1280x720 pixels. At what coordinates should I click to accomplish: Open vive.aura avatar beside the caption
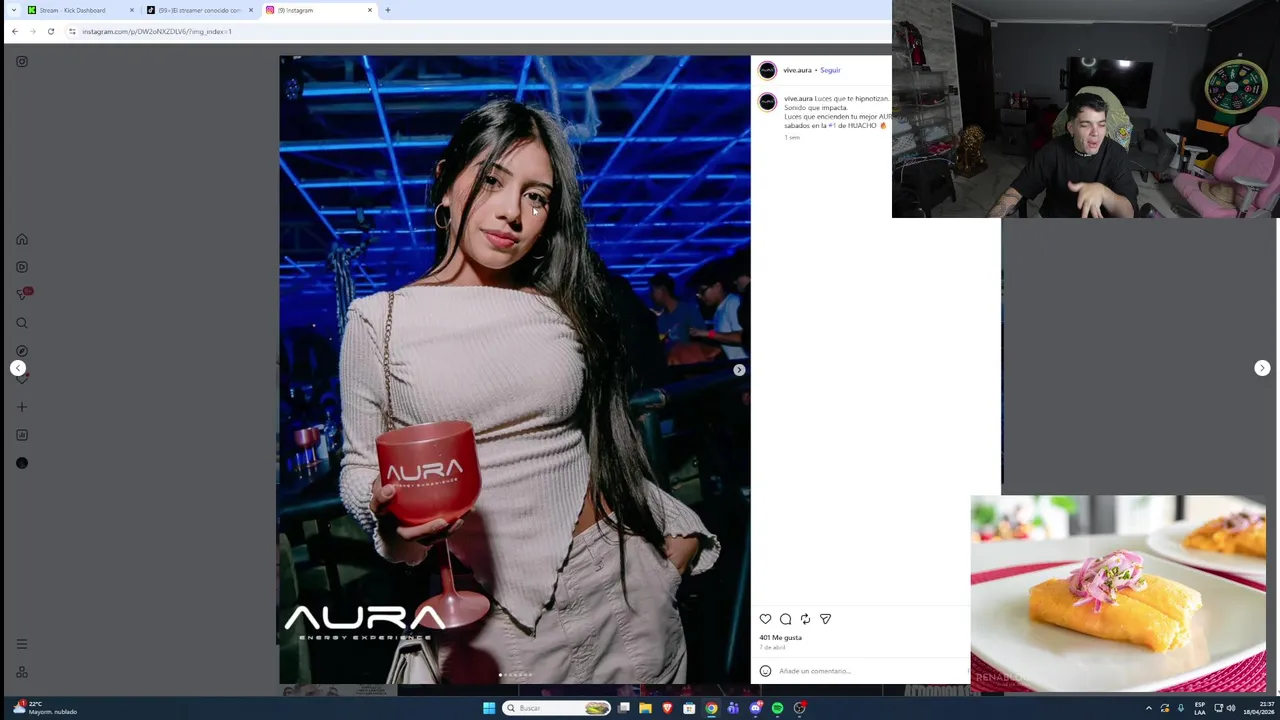click(x=767, y=102)
